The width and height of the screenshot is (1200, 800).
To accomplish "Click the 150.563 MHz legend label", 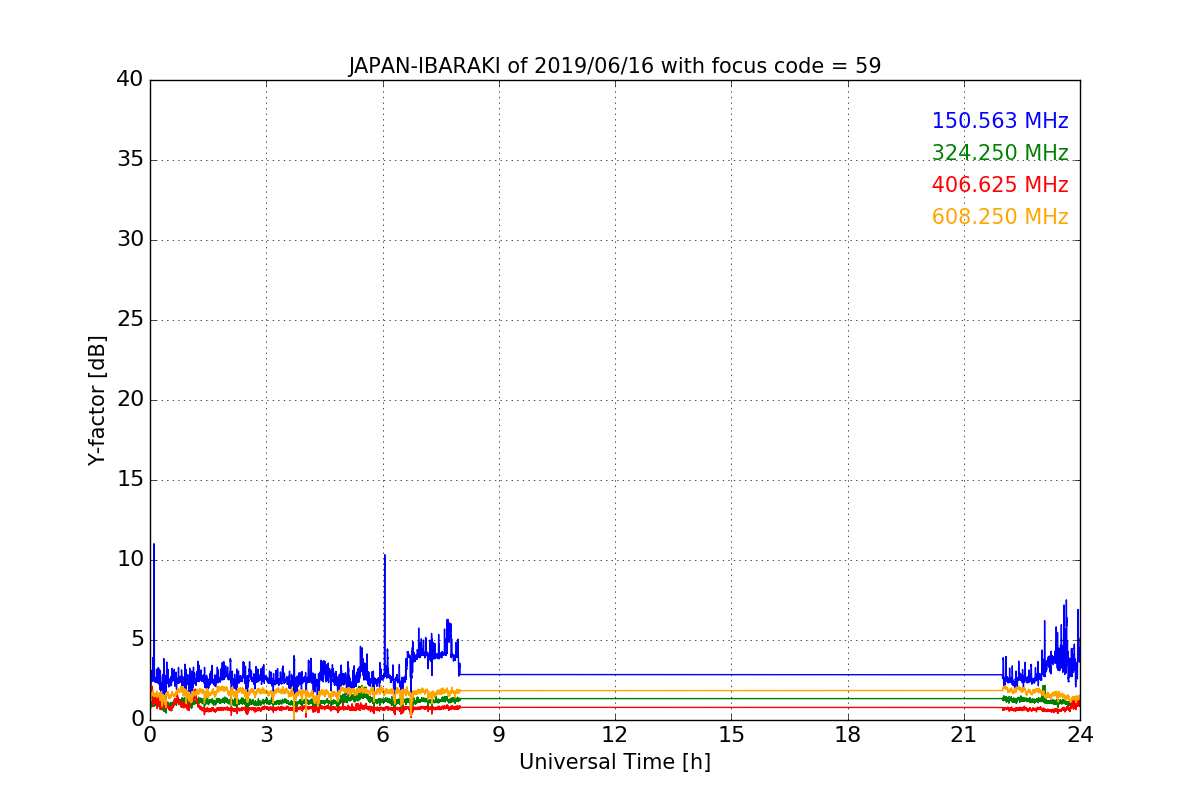I will click(1000, 121).
